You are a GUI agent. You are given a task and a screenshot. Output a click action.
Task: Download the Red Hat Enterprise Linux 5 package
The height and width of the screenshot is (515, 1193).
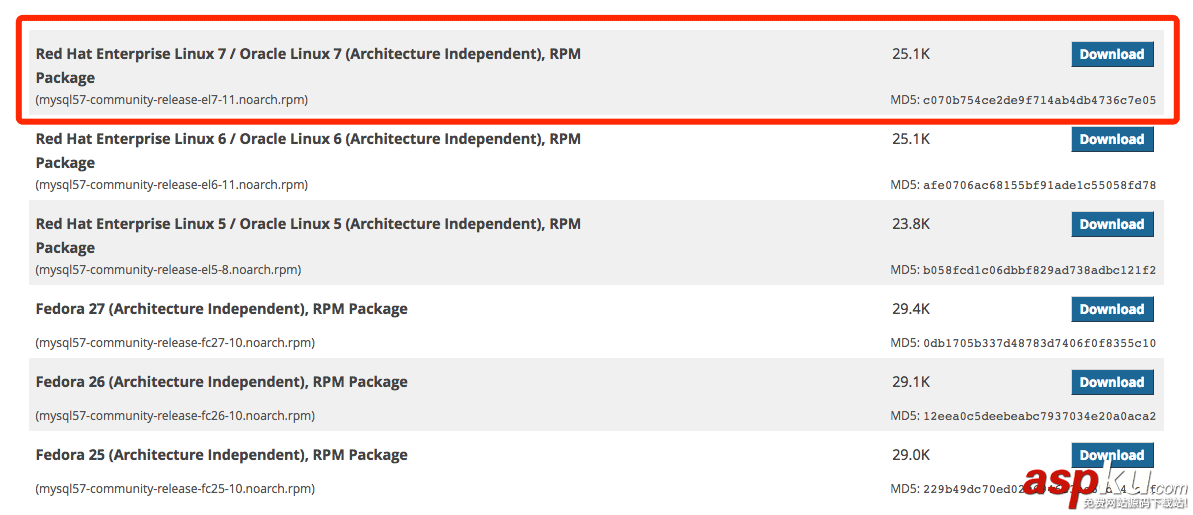1112,224
